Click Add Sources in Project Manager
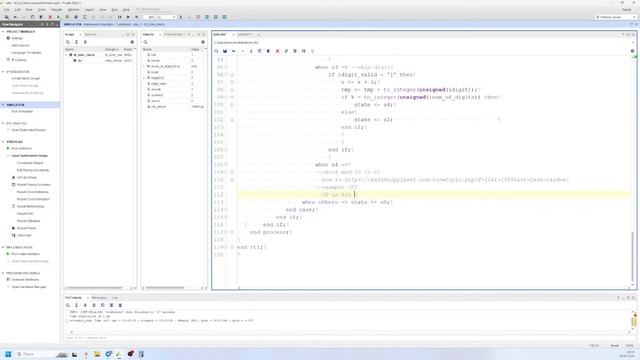The width and height of the screenshot is (640, 360). [20, 45]
